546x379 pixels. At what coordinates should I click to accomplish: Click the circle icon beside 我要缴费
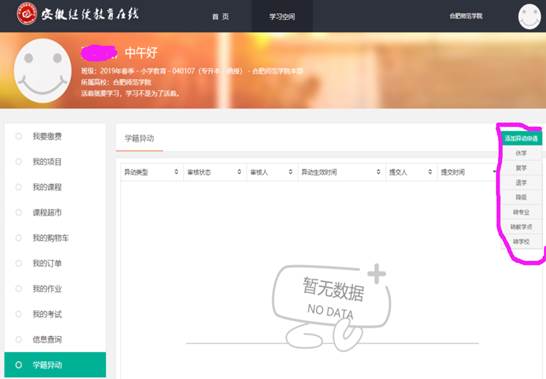(19, 136)
